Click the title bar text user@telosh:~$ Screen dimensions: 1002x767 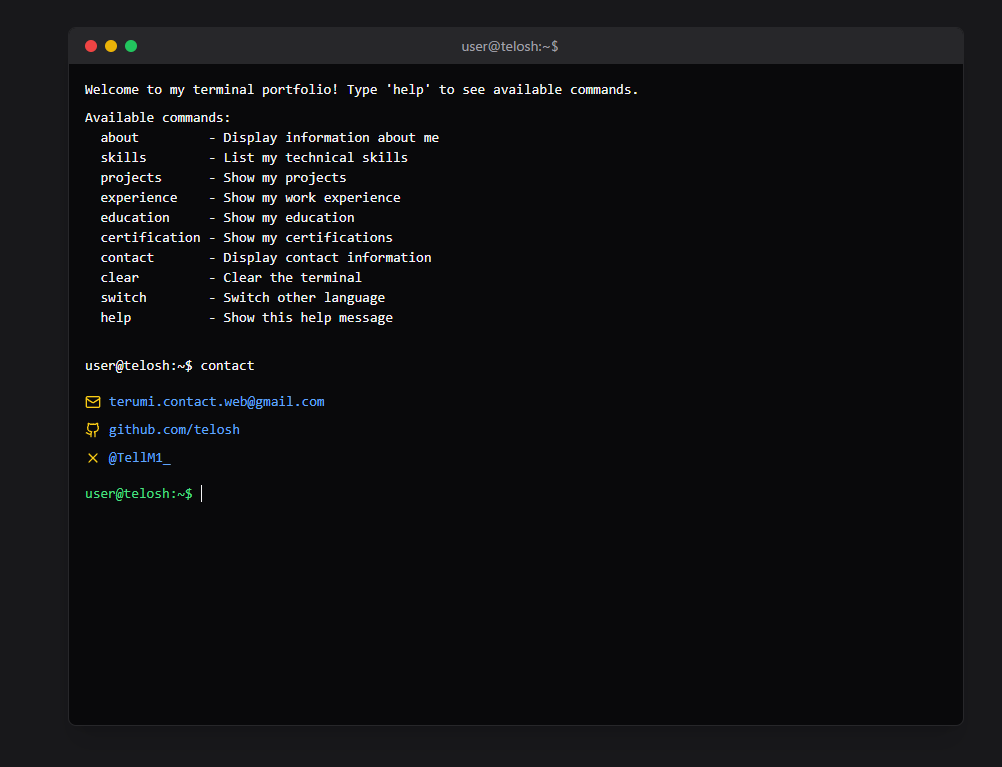click(x=509, y=47)
